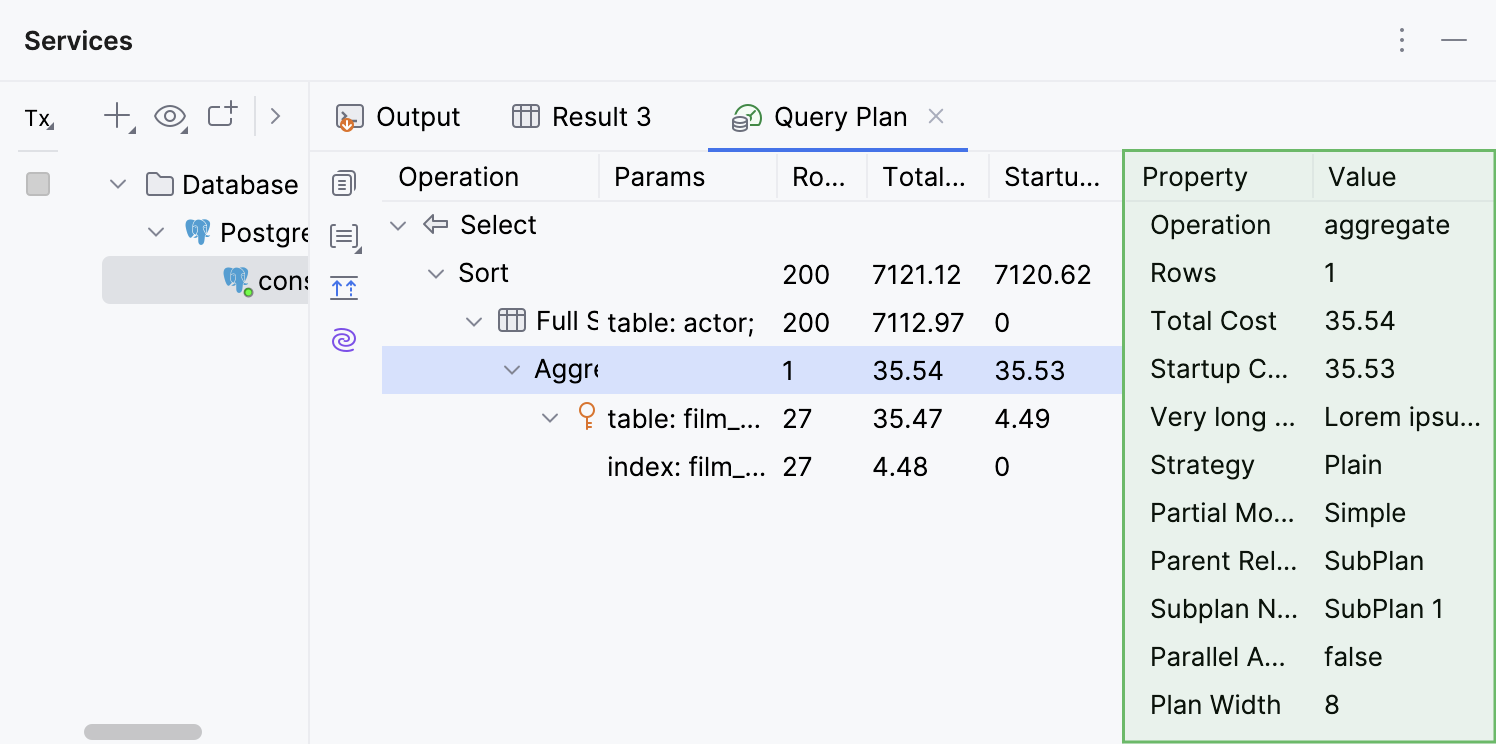Close the Query Plan tab
The width and height of the screenshot is (1496, 744).
[x=935, y=116]
